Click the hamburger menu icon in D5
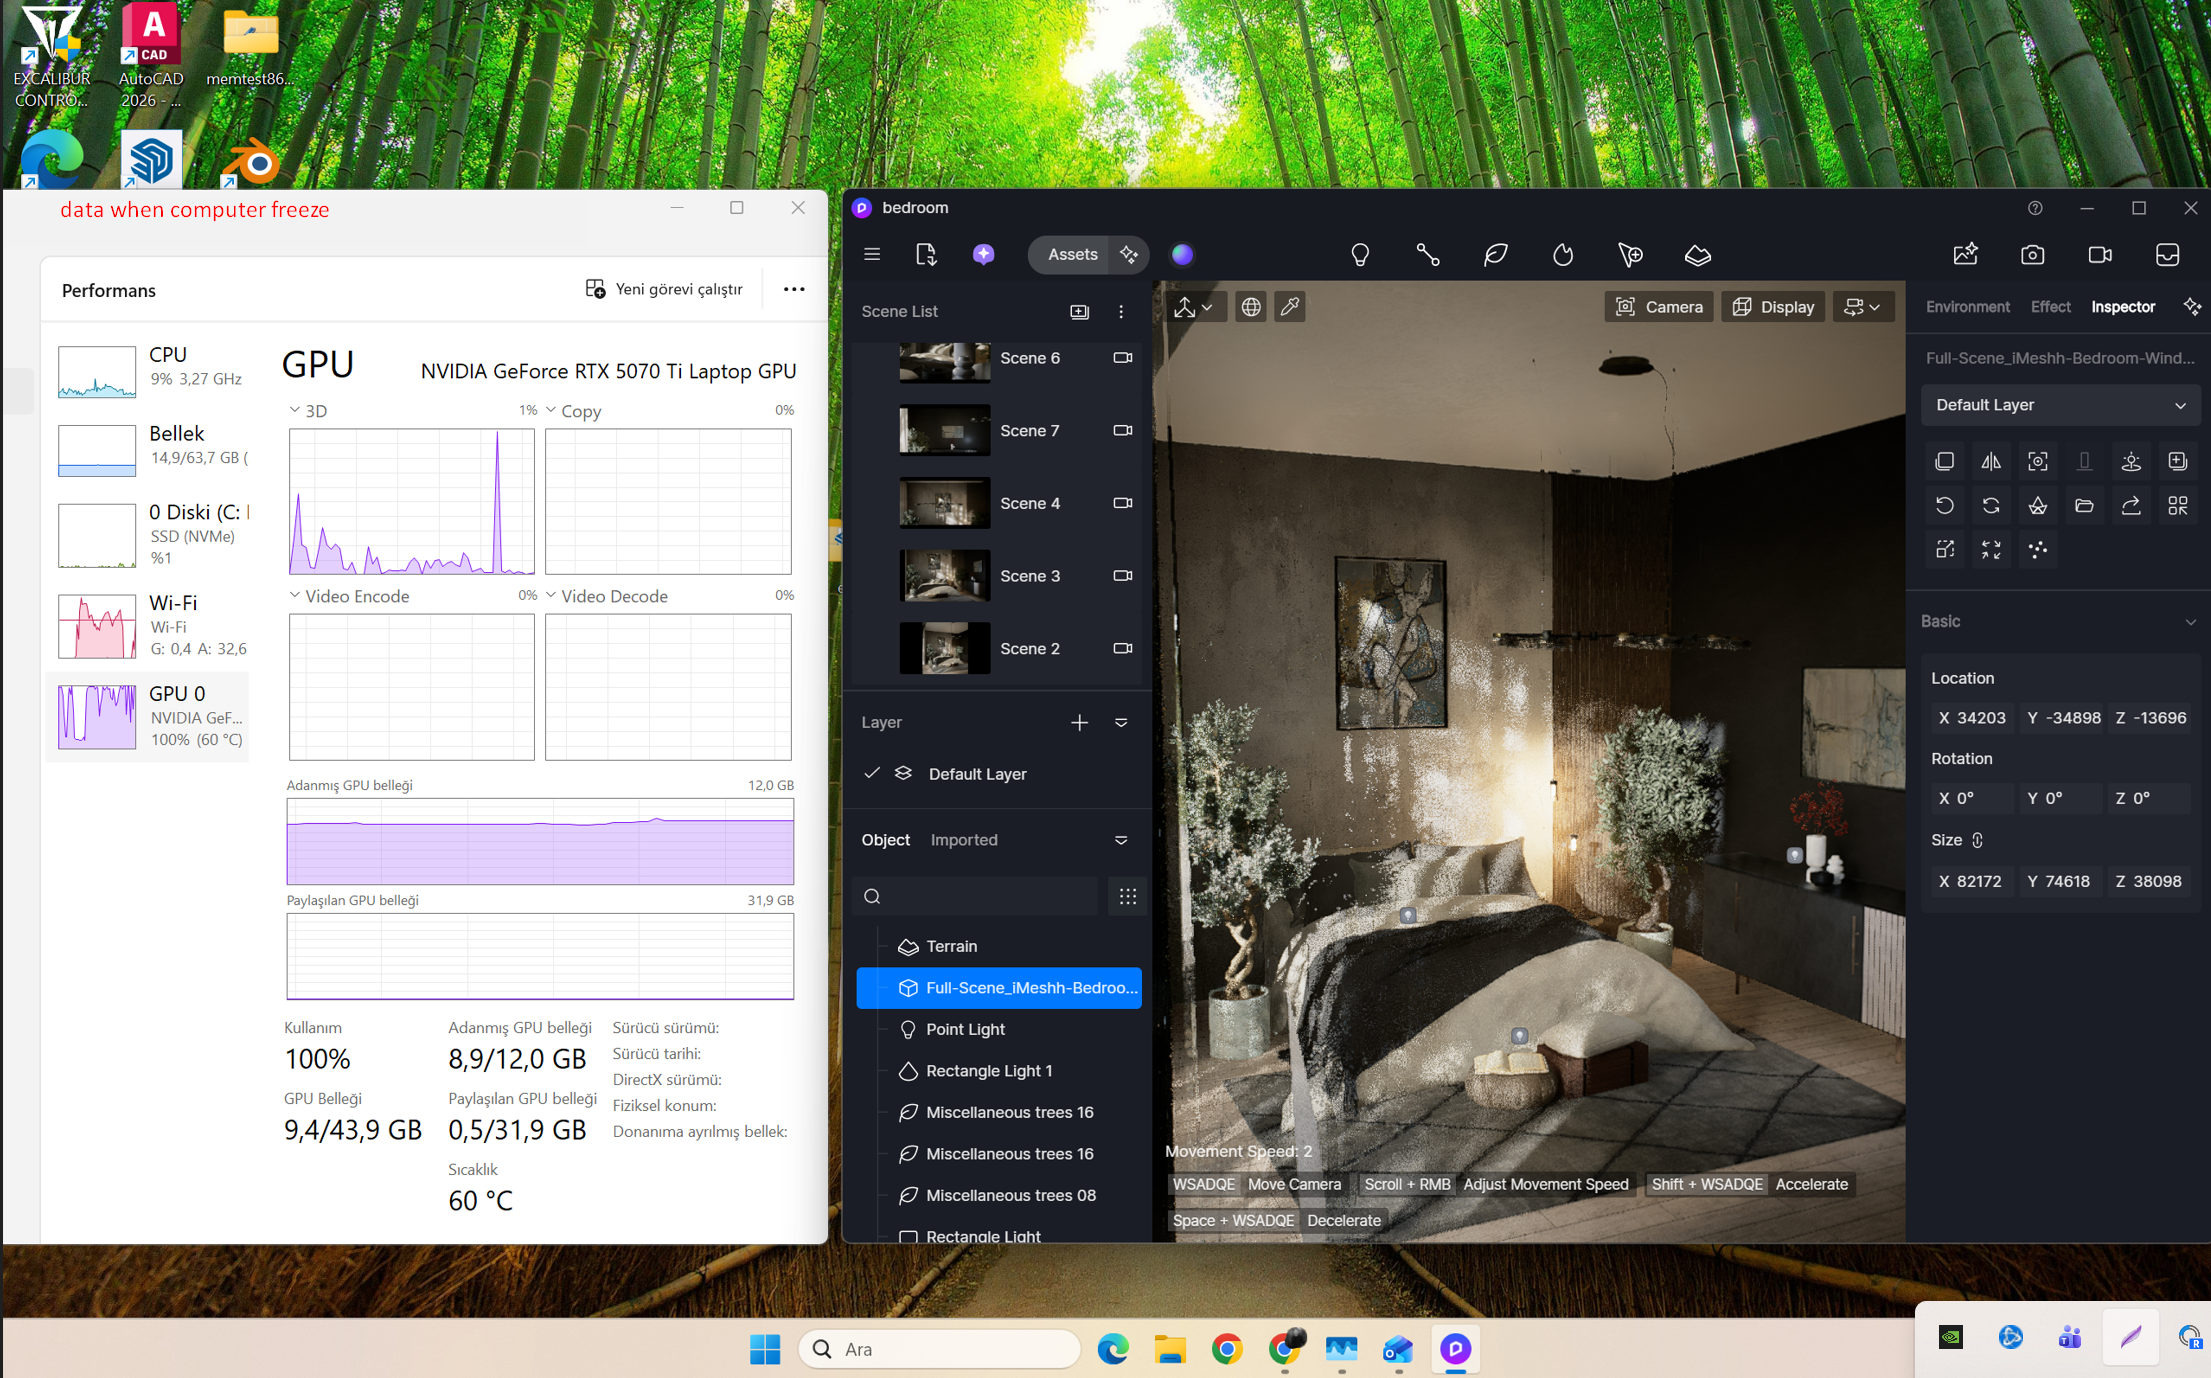The image size is (2211, 1378). coord(872,254)
